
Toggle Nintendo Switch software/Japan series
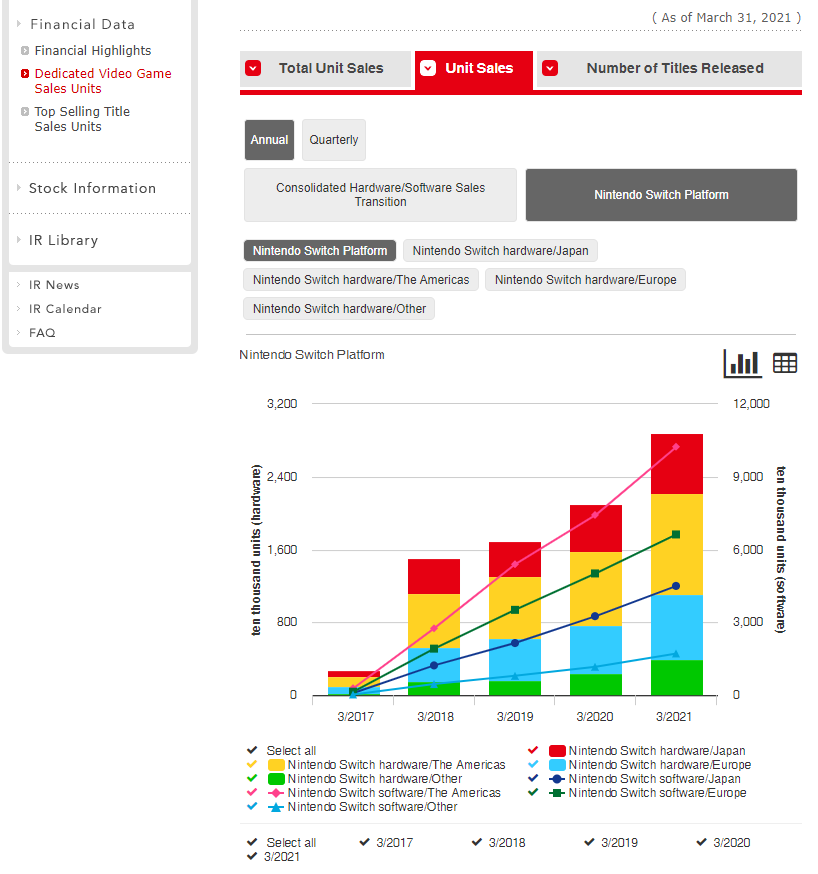click(533, 778)
